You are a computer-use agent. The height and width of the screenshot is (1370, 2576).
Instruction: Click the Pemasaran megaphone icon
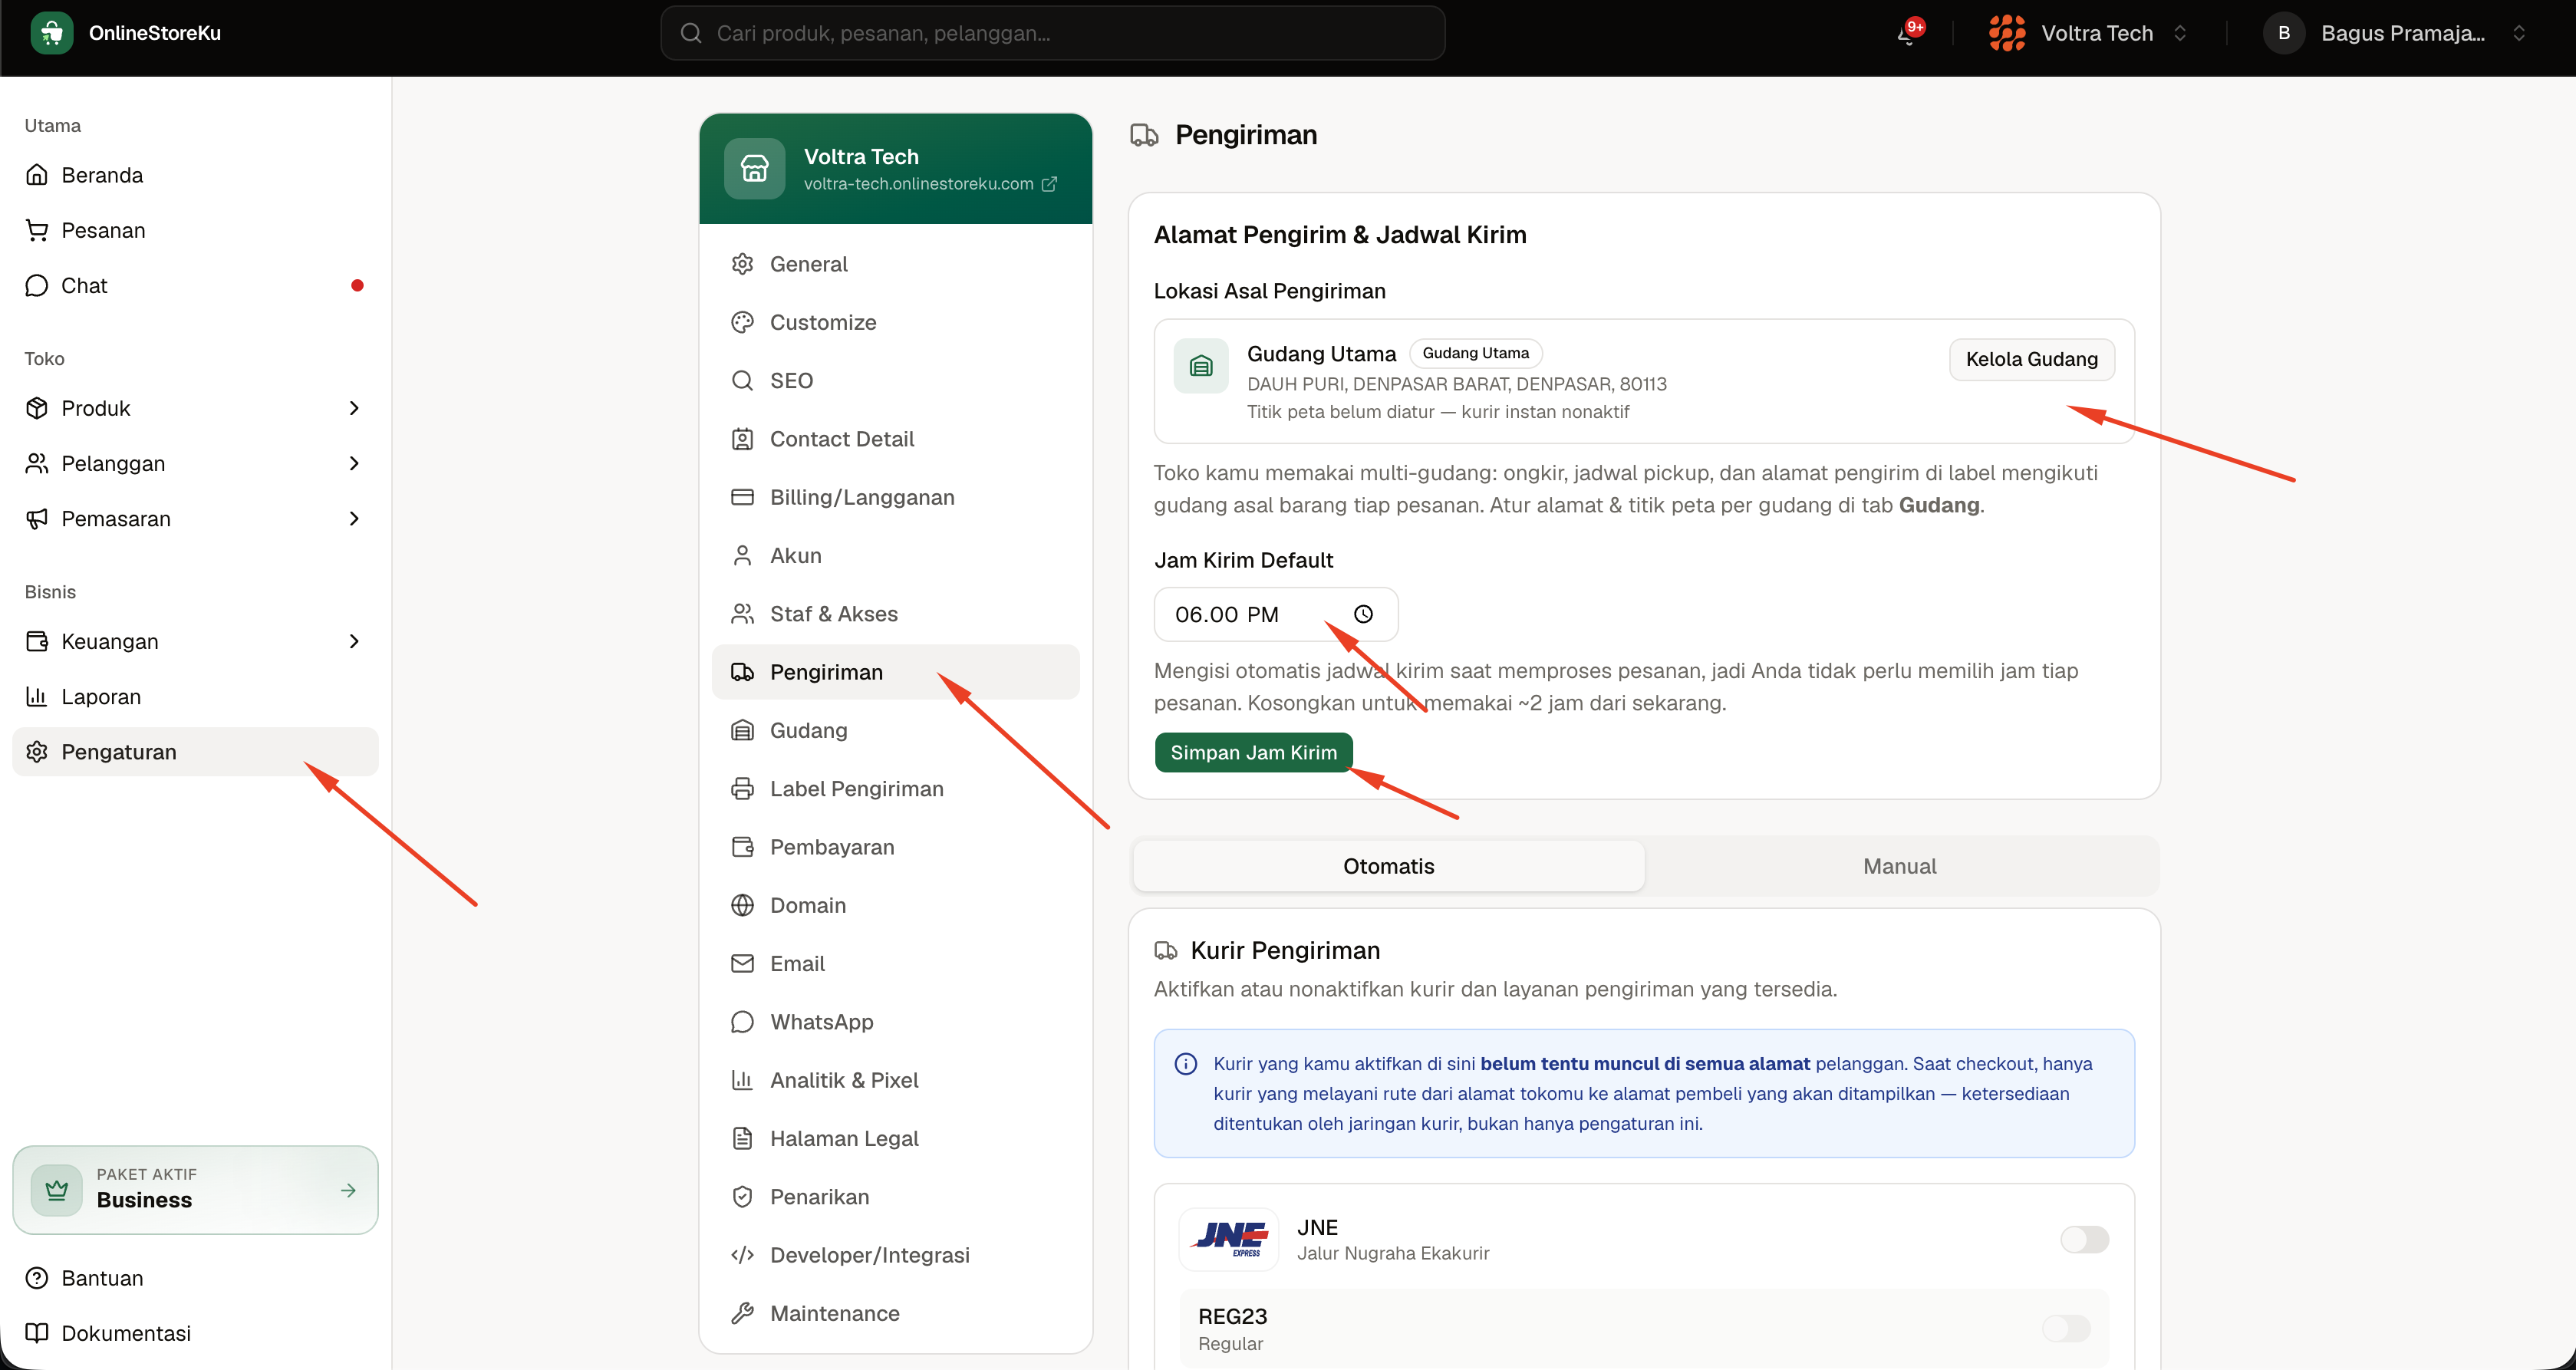coord(37,518)
